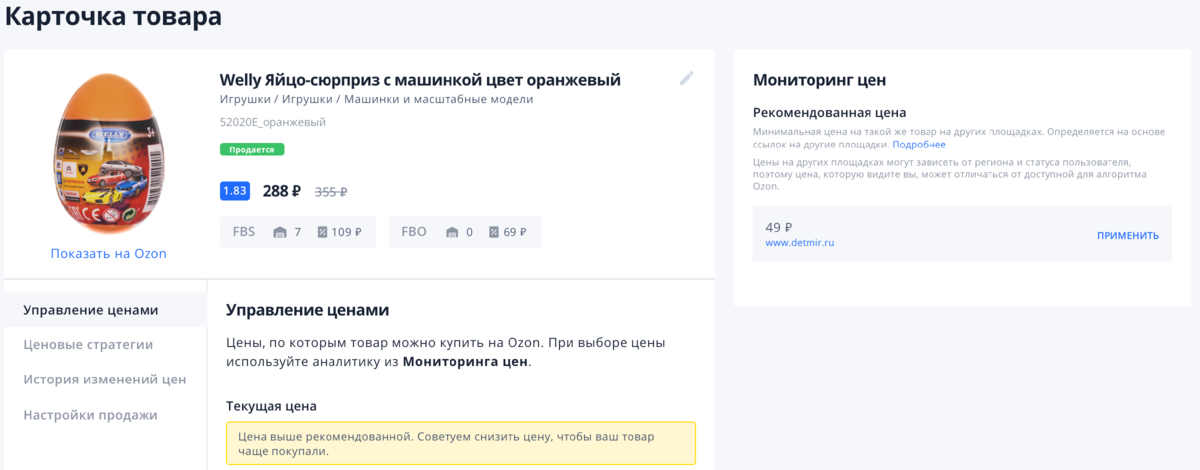Click the FBO stock count 0

pyautogui.click(x=469, y=232)
